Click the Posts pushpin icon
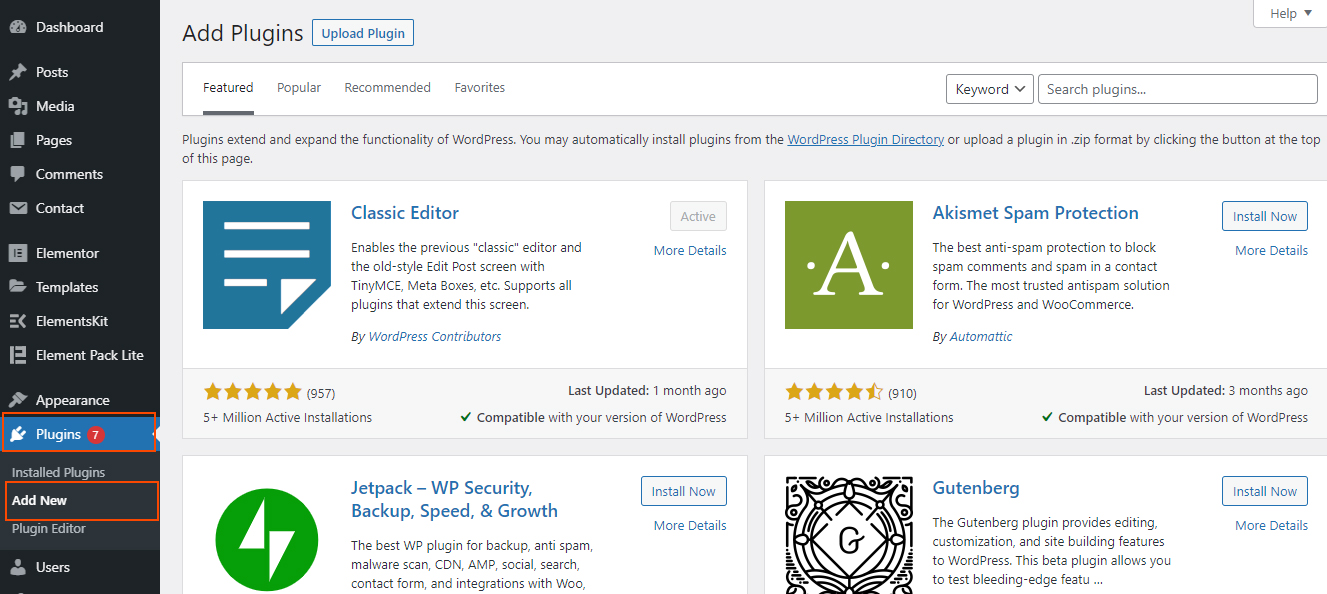The width and height of the screenshot is (1327, 594). [18, 72]
